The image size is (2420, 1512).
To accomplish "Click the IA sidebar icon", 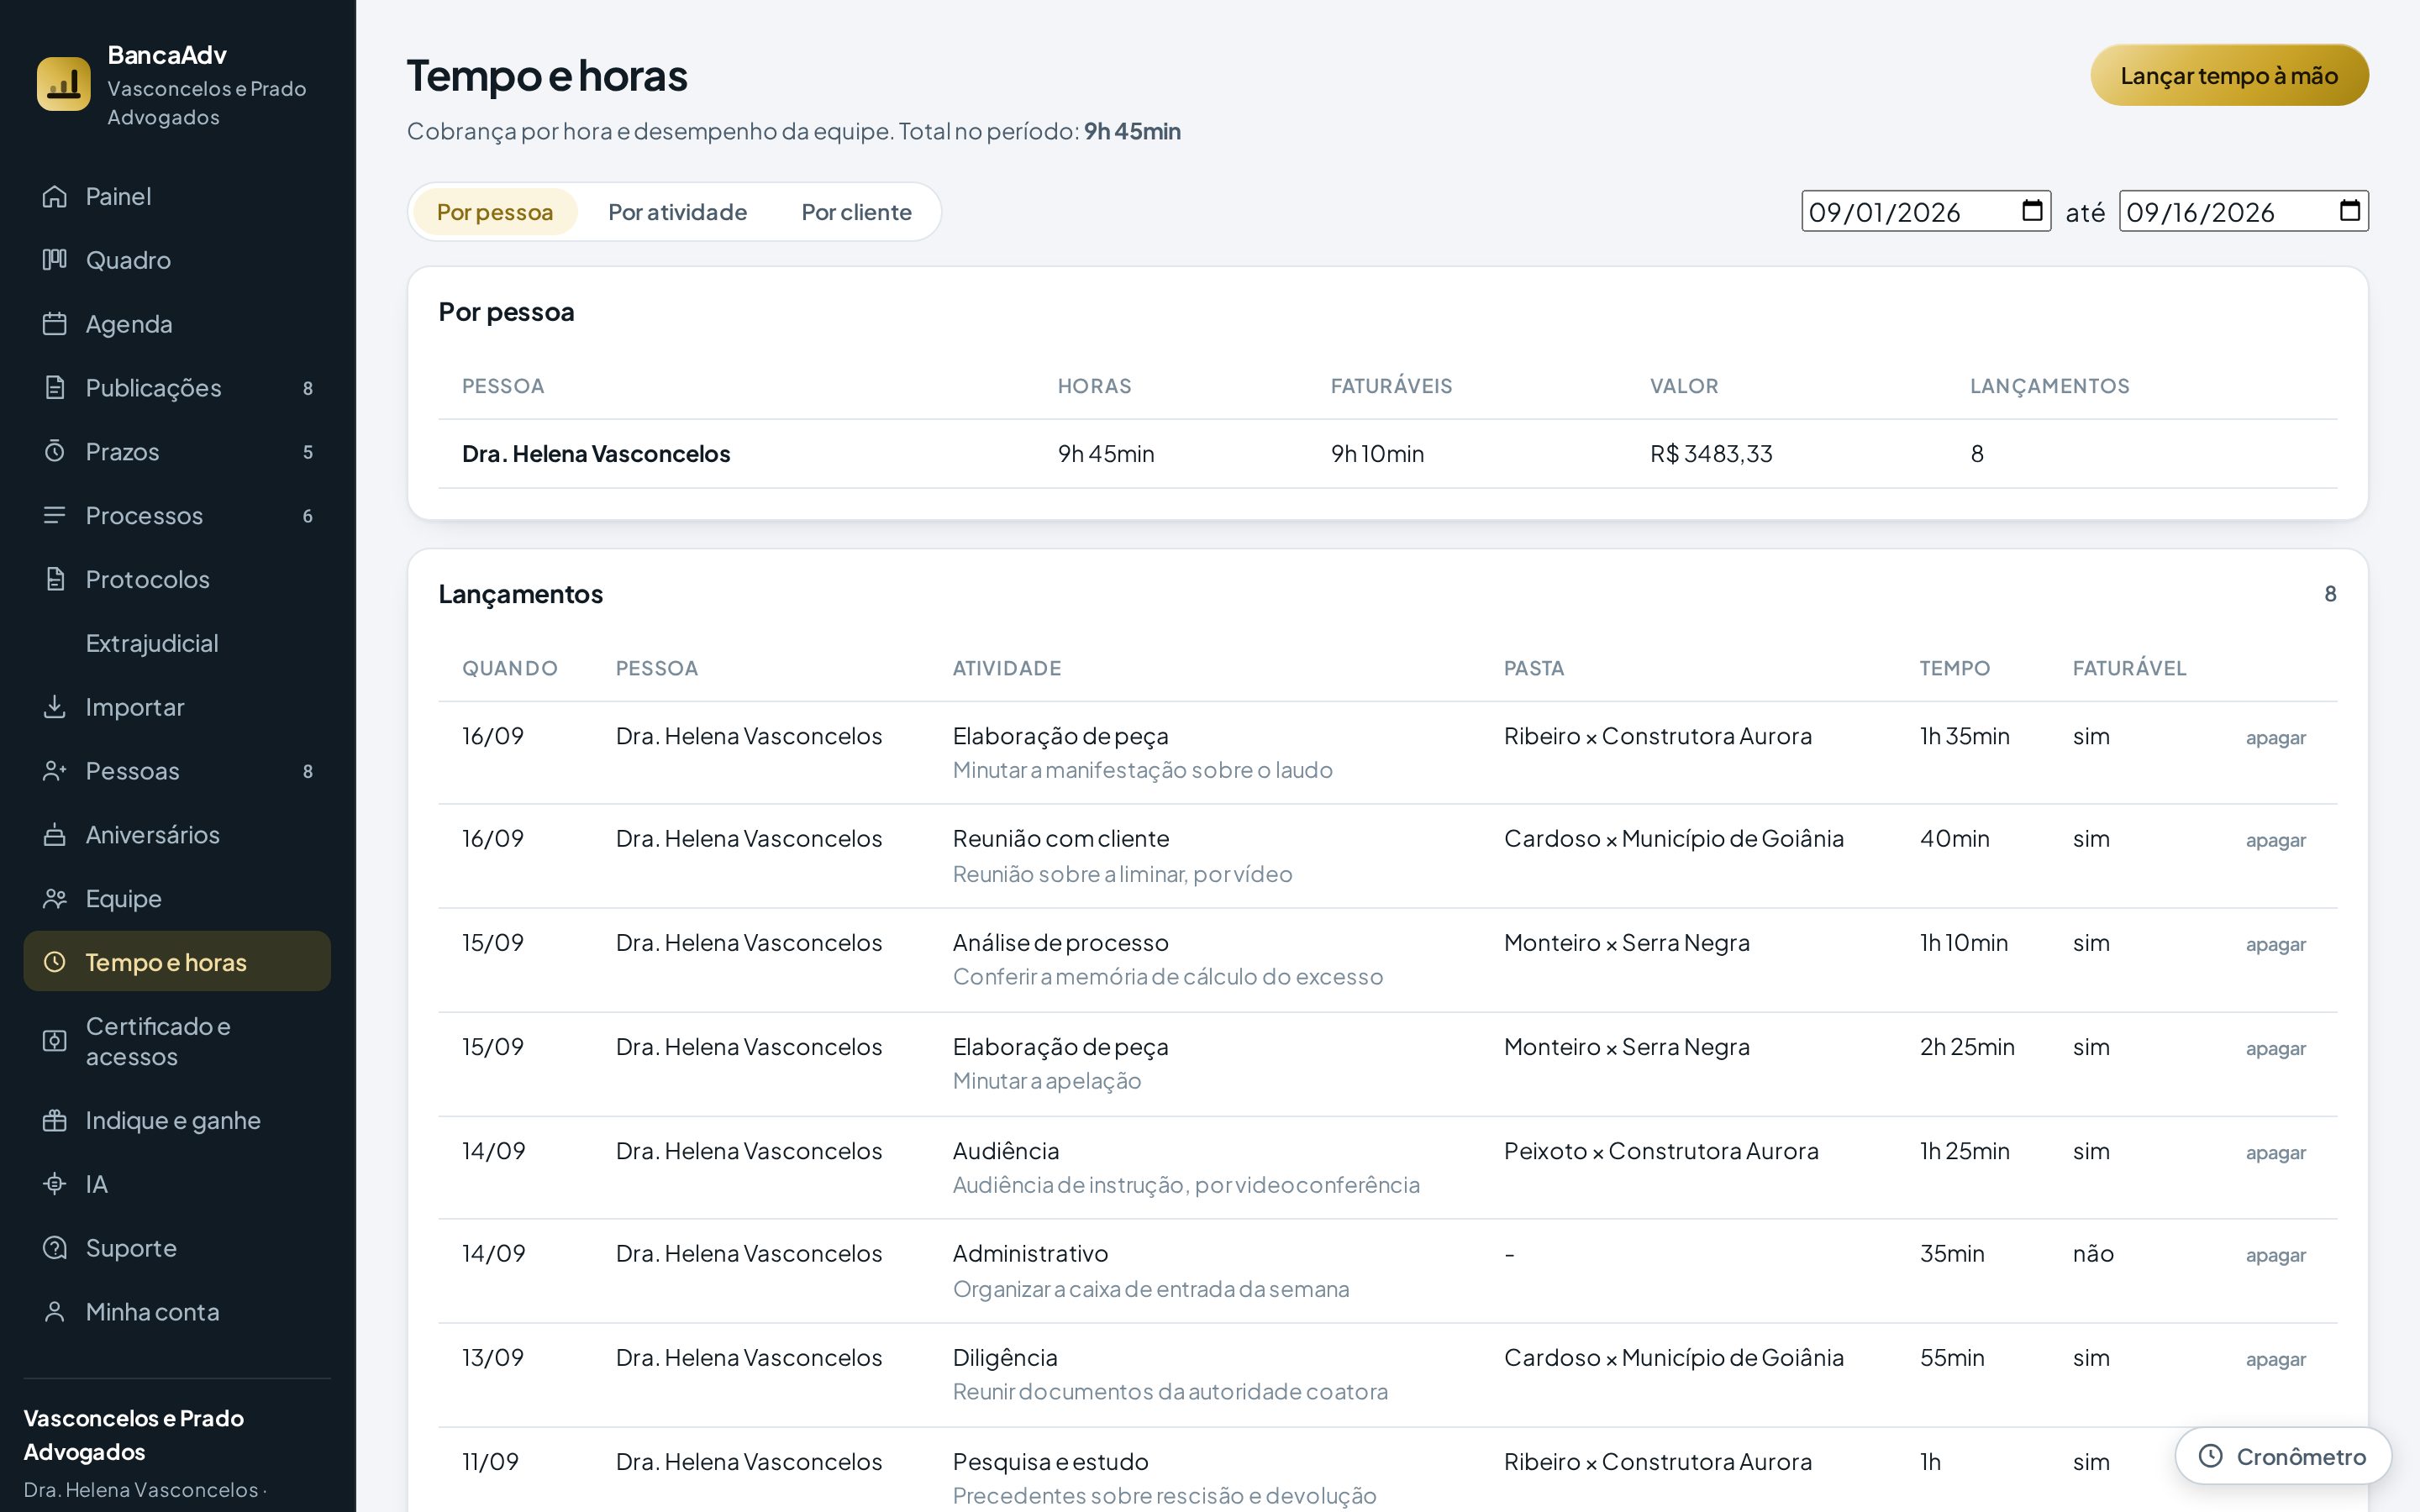I will (55, 1184).
